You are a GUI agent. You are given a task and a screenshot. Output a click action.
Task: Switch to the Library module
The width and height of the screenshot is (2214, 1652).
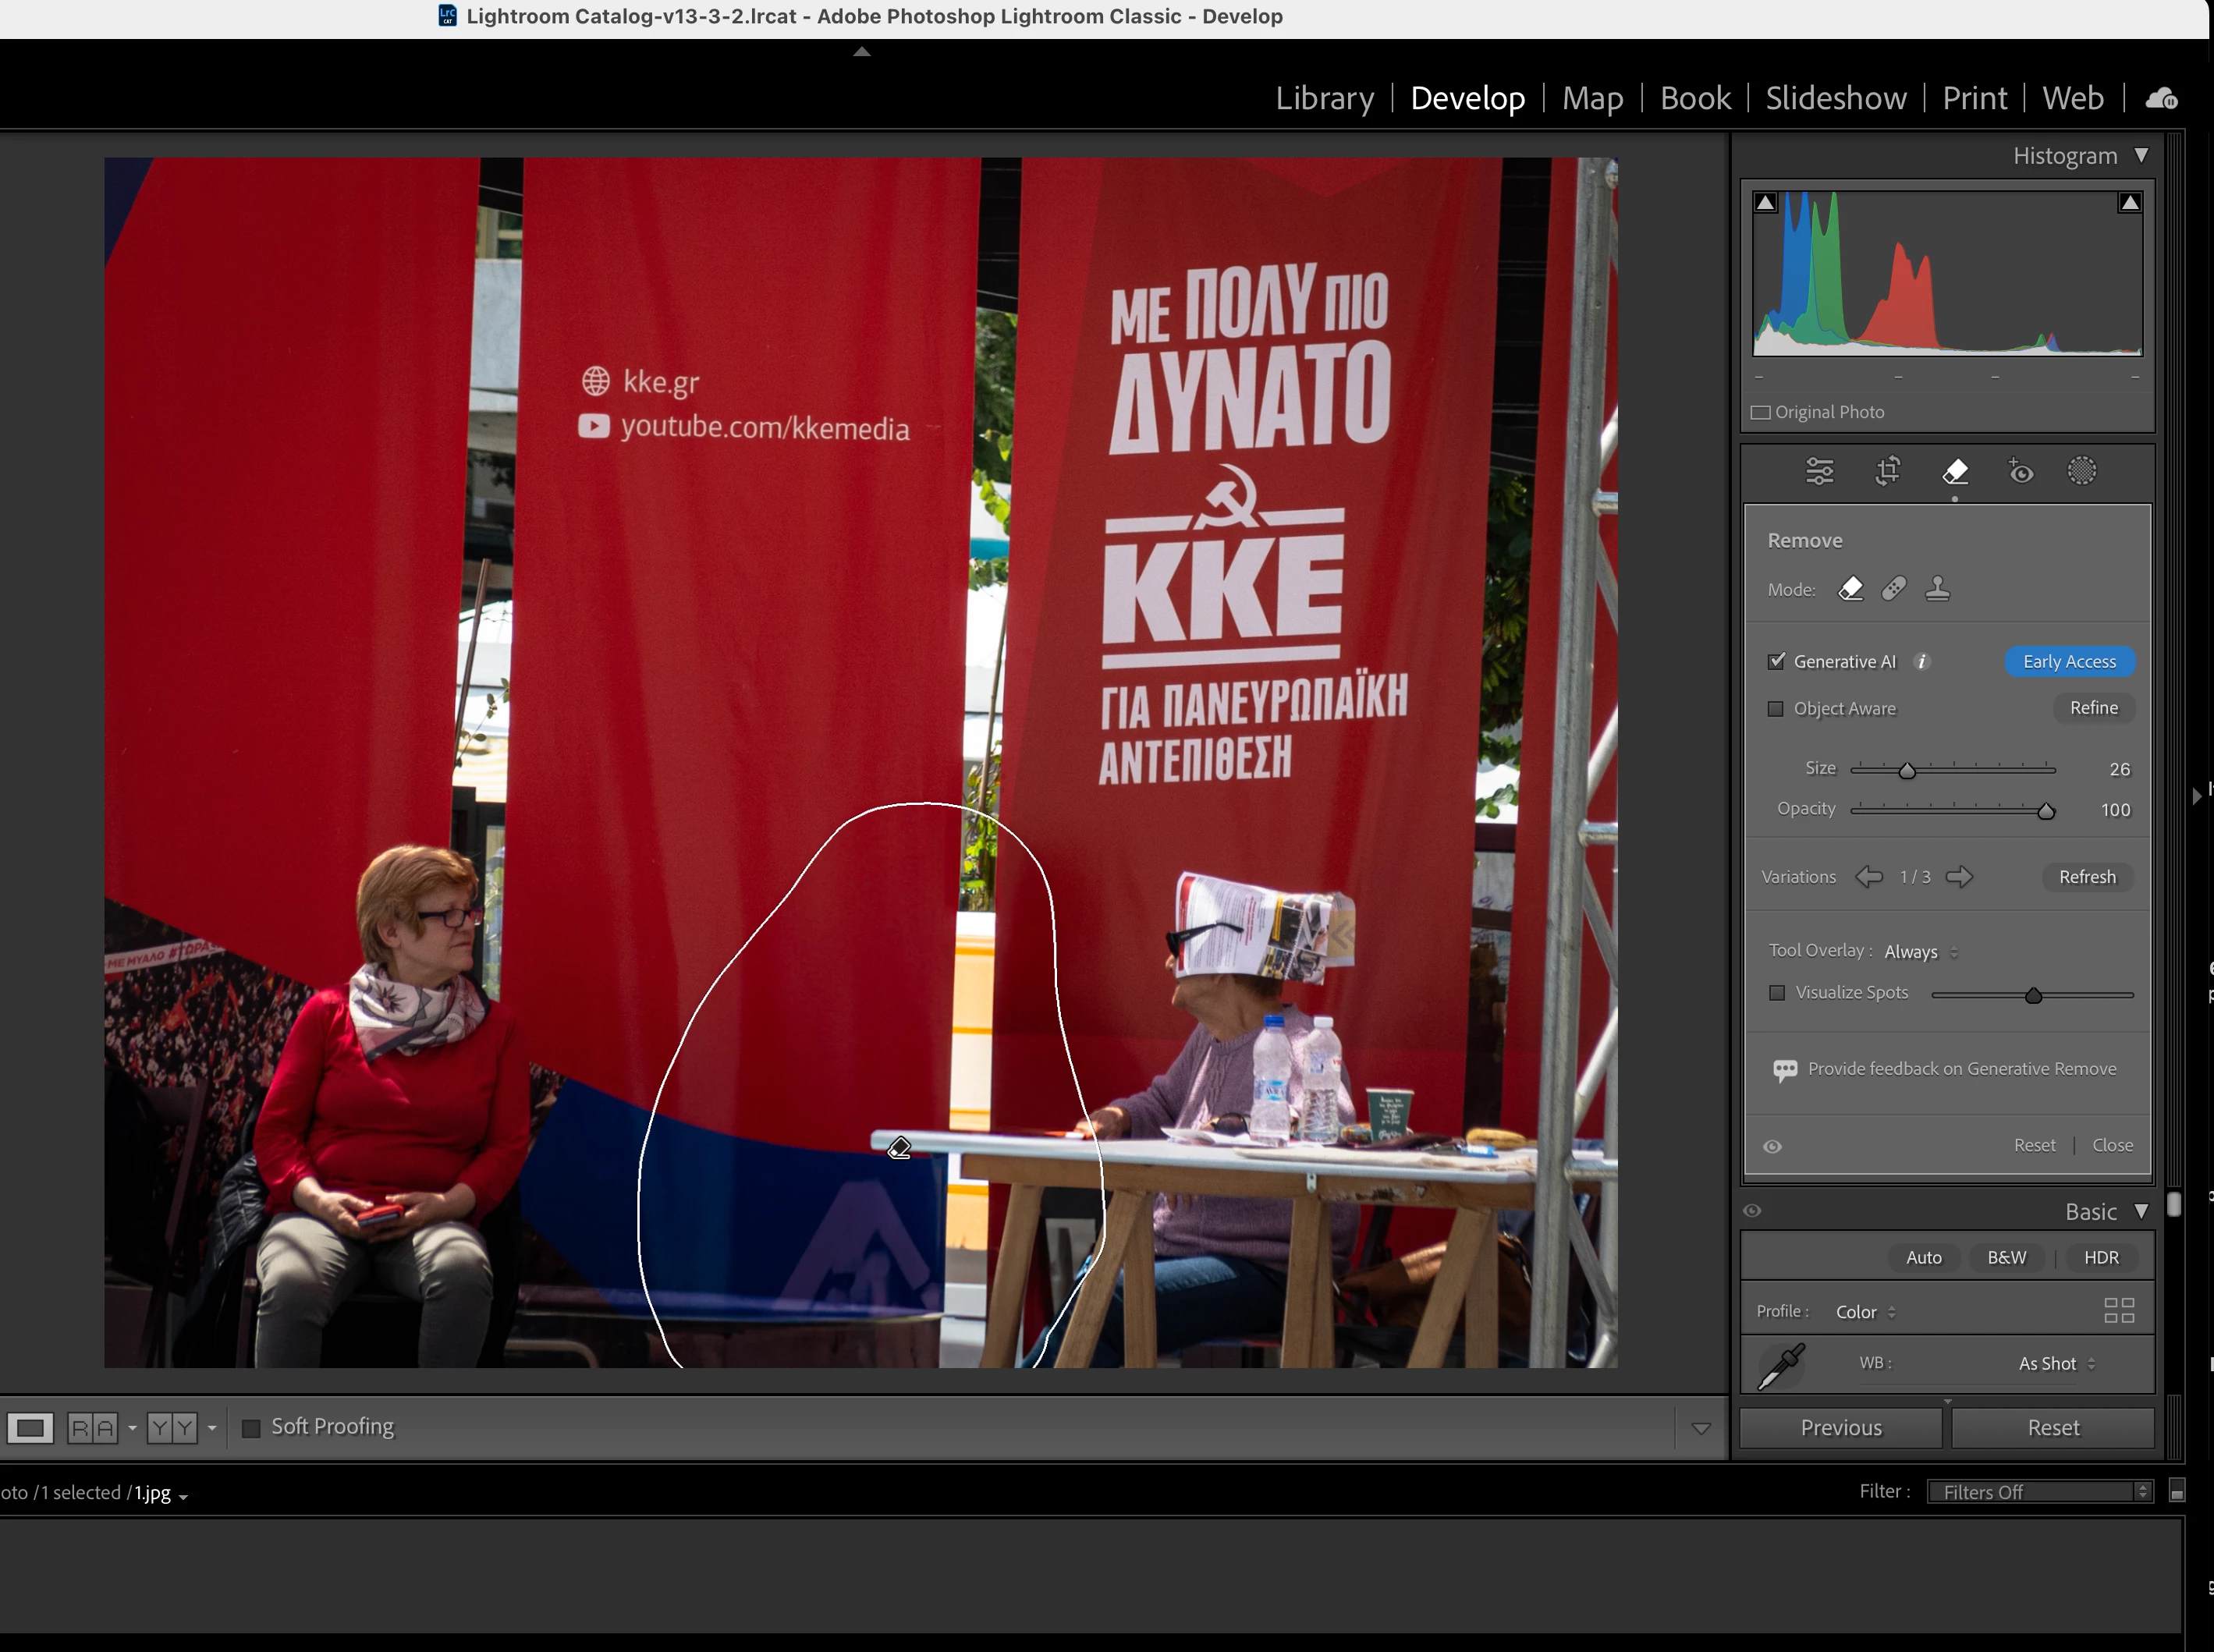pyautogui.click(x=1324, y=99)
